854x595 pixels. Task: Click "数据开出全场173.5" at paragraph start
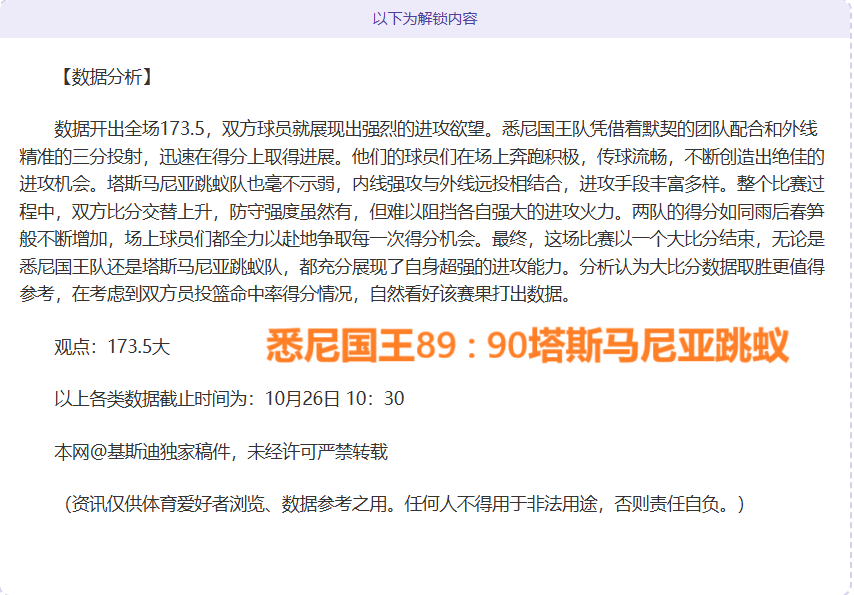[130, 129]
